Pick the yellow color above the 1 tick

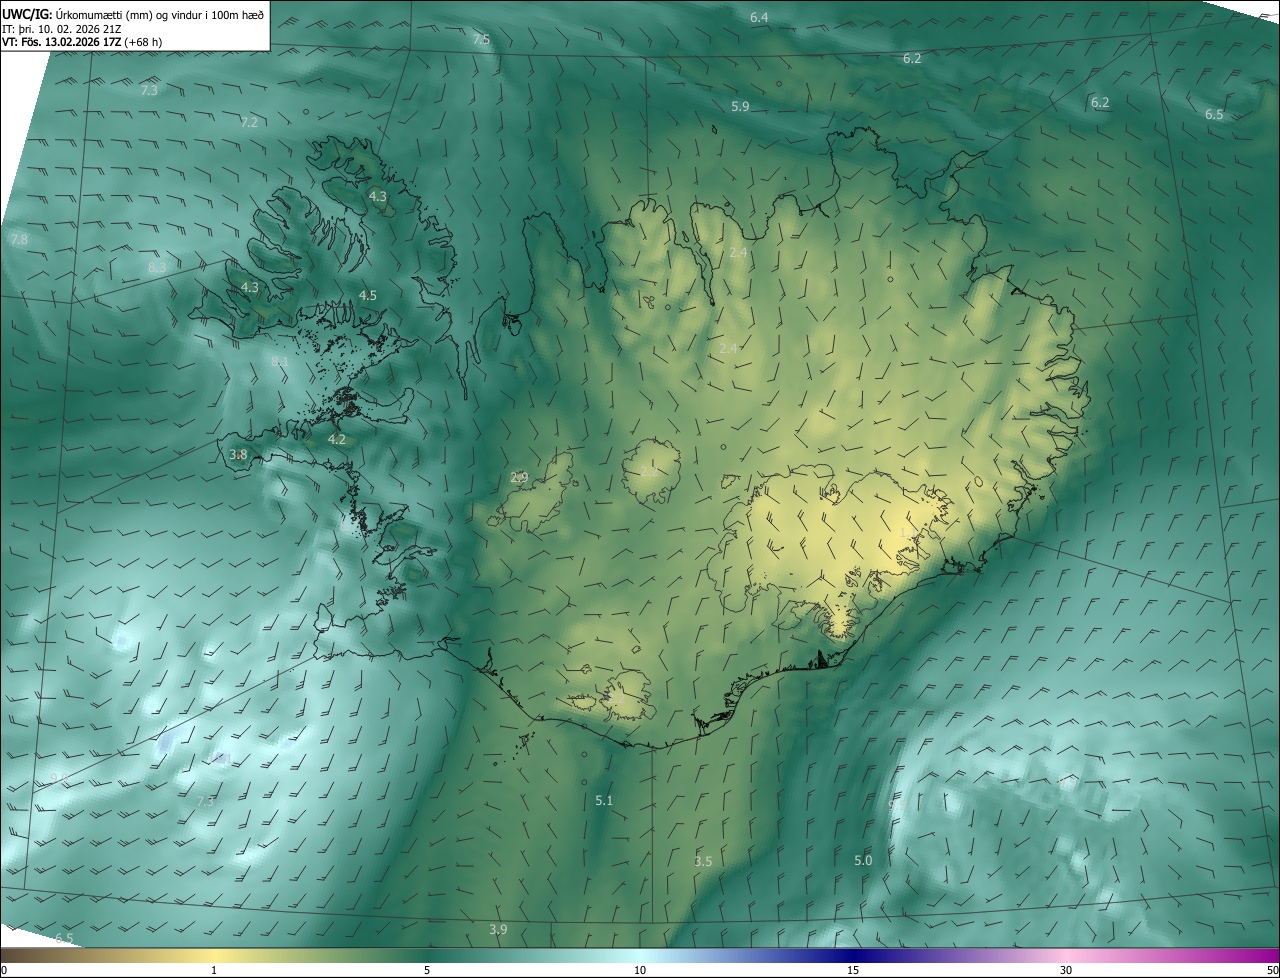click(x=214, y=956)
